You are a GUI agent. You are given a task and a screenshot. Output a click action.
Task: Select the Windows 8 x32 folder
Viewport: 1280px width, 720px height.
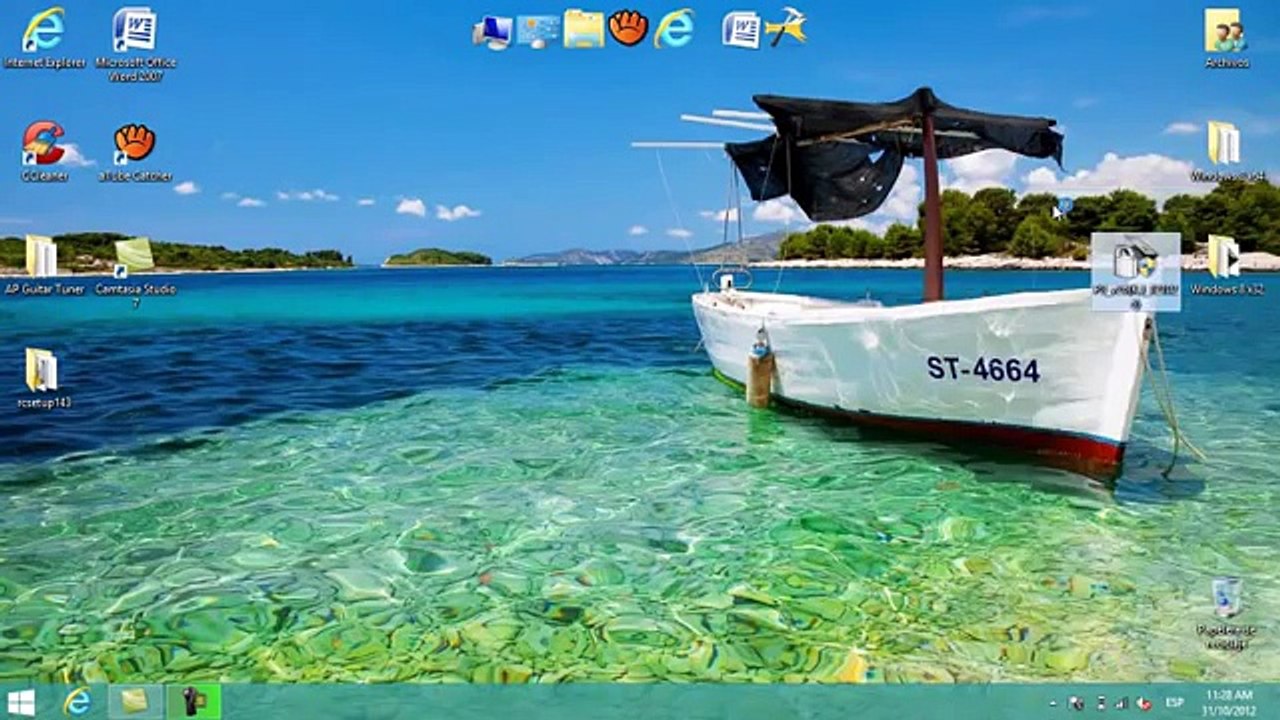pos(1226,265)
